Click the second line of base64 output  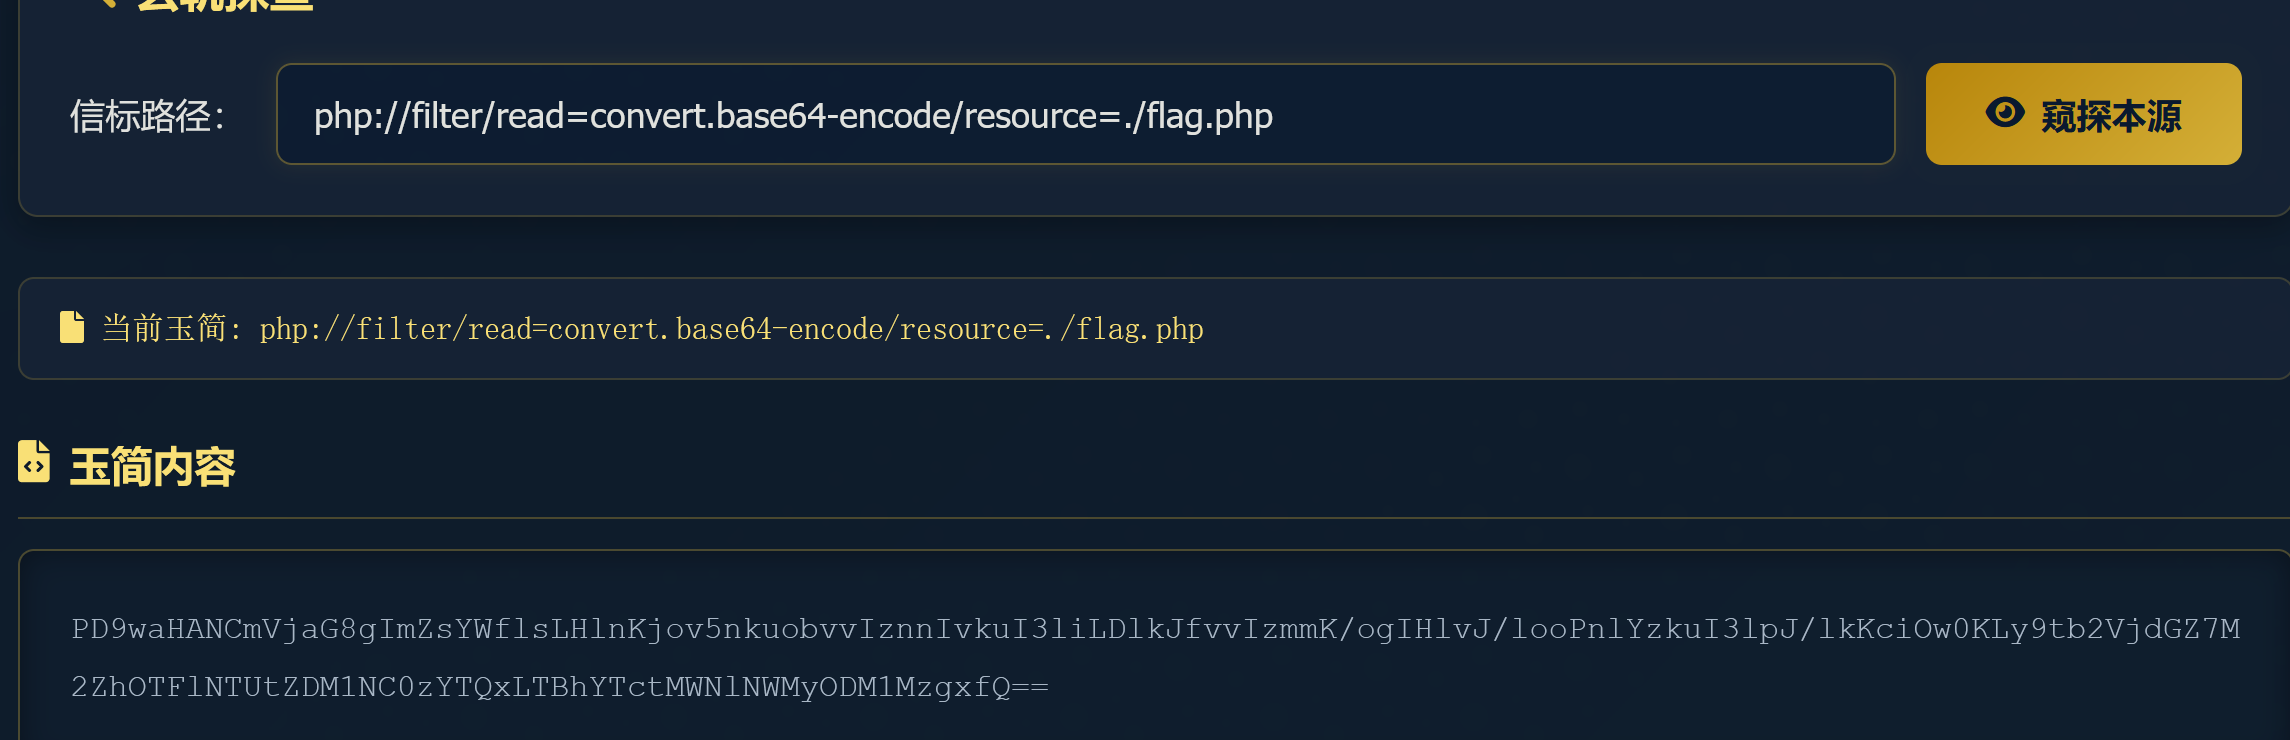[x=560, y=687]
